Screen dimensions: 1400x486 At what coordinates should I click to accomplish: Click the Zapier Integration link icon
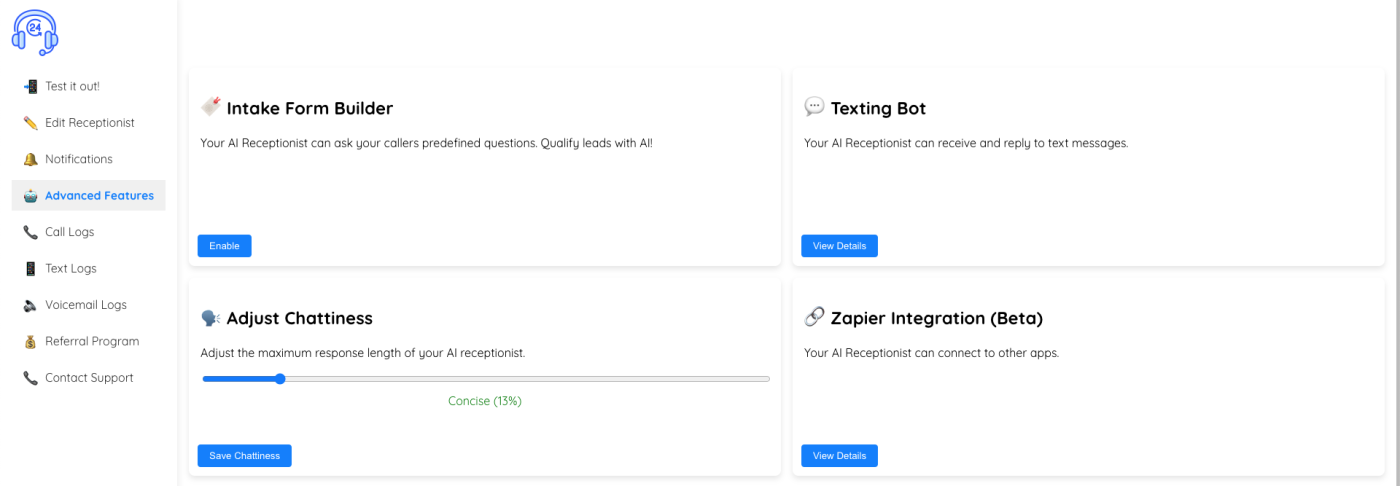pos(814,317)
